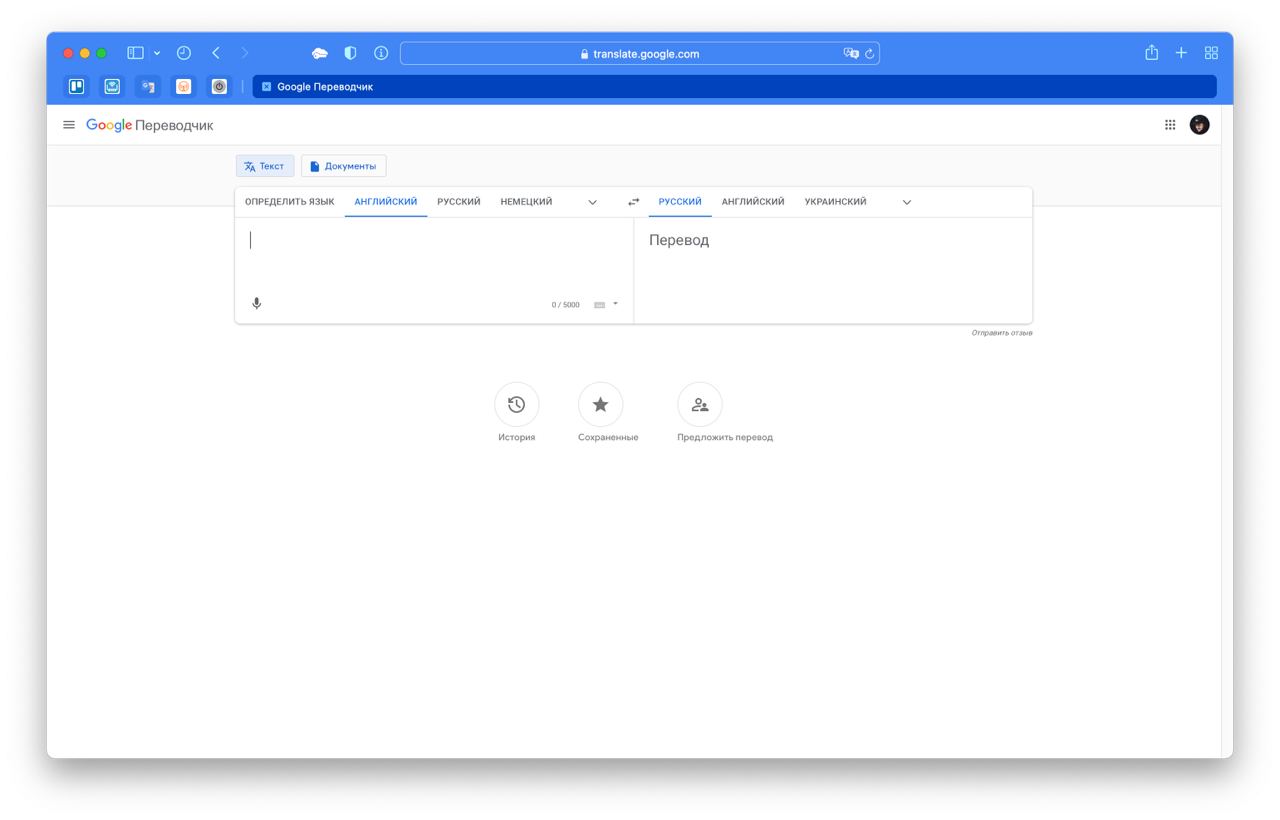Open Safari history clock button
This screenshot has width=1280, height=820.
[x=184, y=53]
